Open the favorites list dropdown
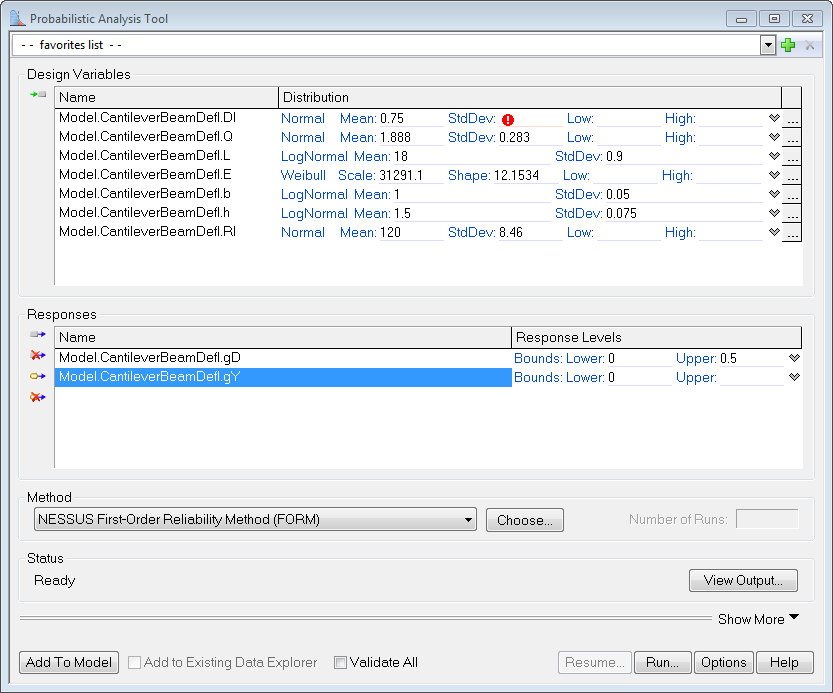This screenshot has width=833, height=693. pyautogui.click(x=768, y=45)
